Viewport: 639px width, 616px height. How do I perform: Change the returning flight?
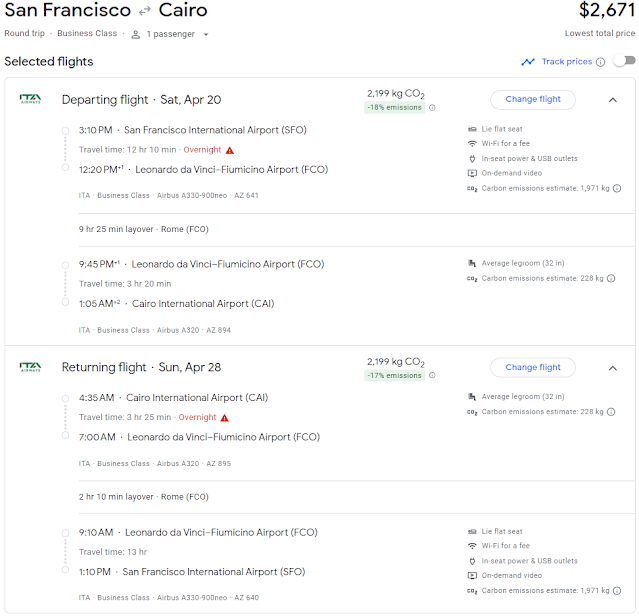[533, 367]
